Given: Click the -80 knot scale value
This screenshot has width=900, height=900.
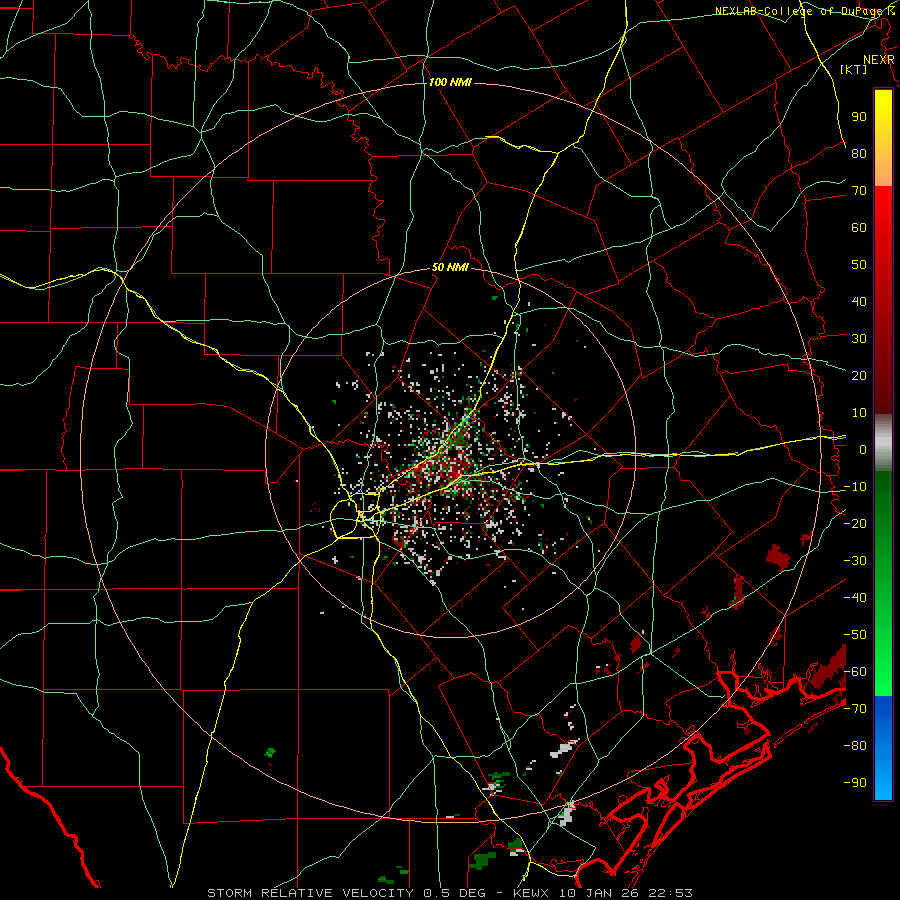Looking at the screenshot, I should point(855,746).
